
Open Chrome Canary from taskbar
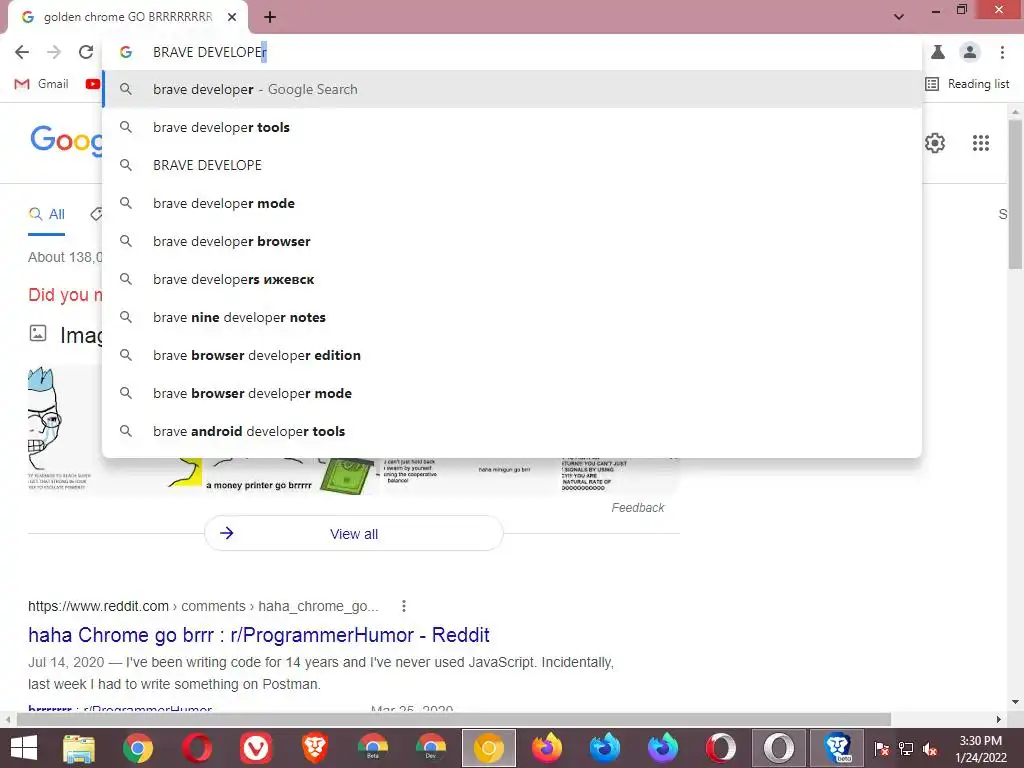[x=488, y=748]
